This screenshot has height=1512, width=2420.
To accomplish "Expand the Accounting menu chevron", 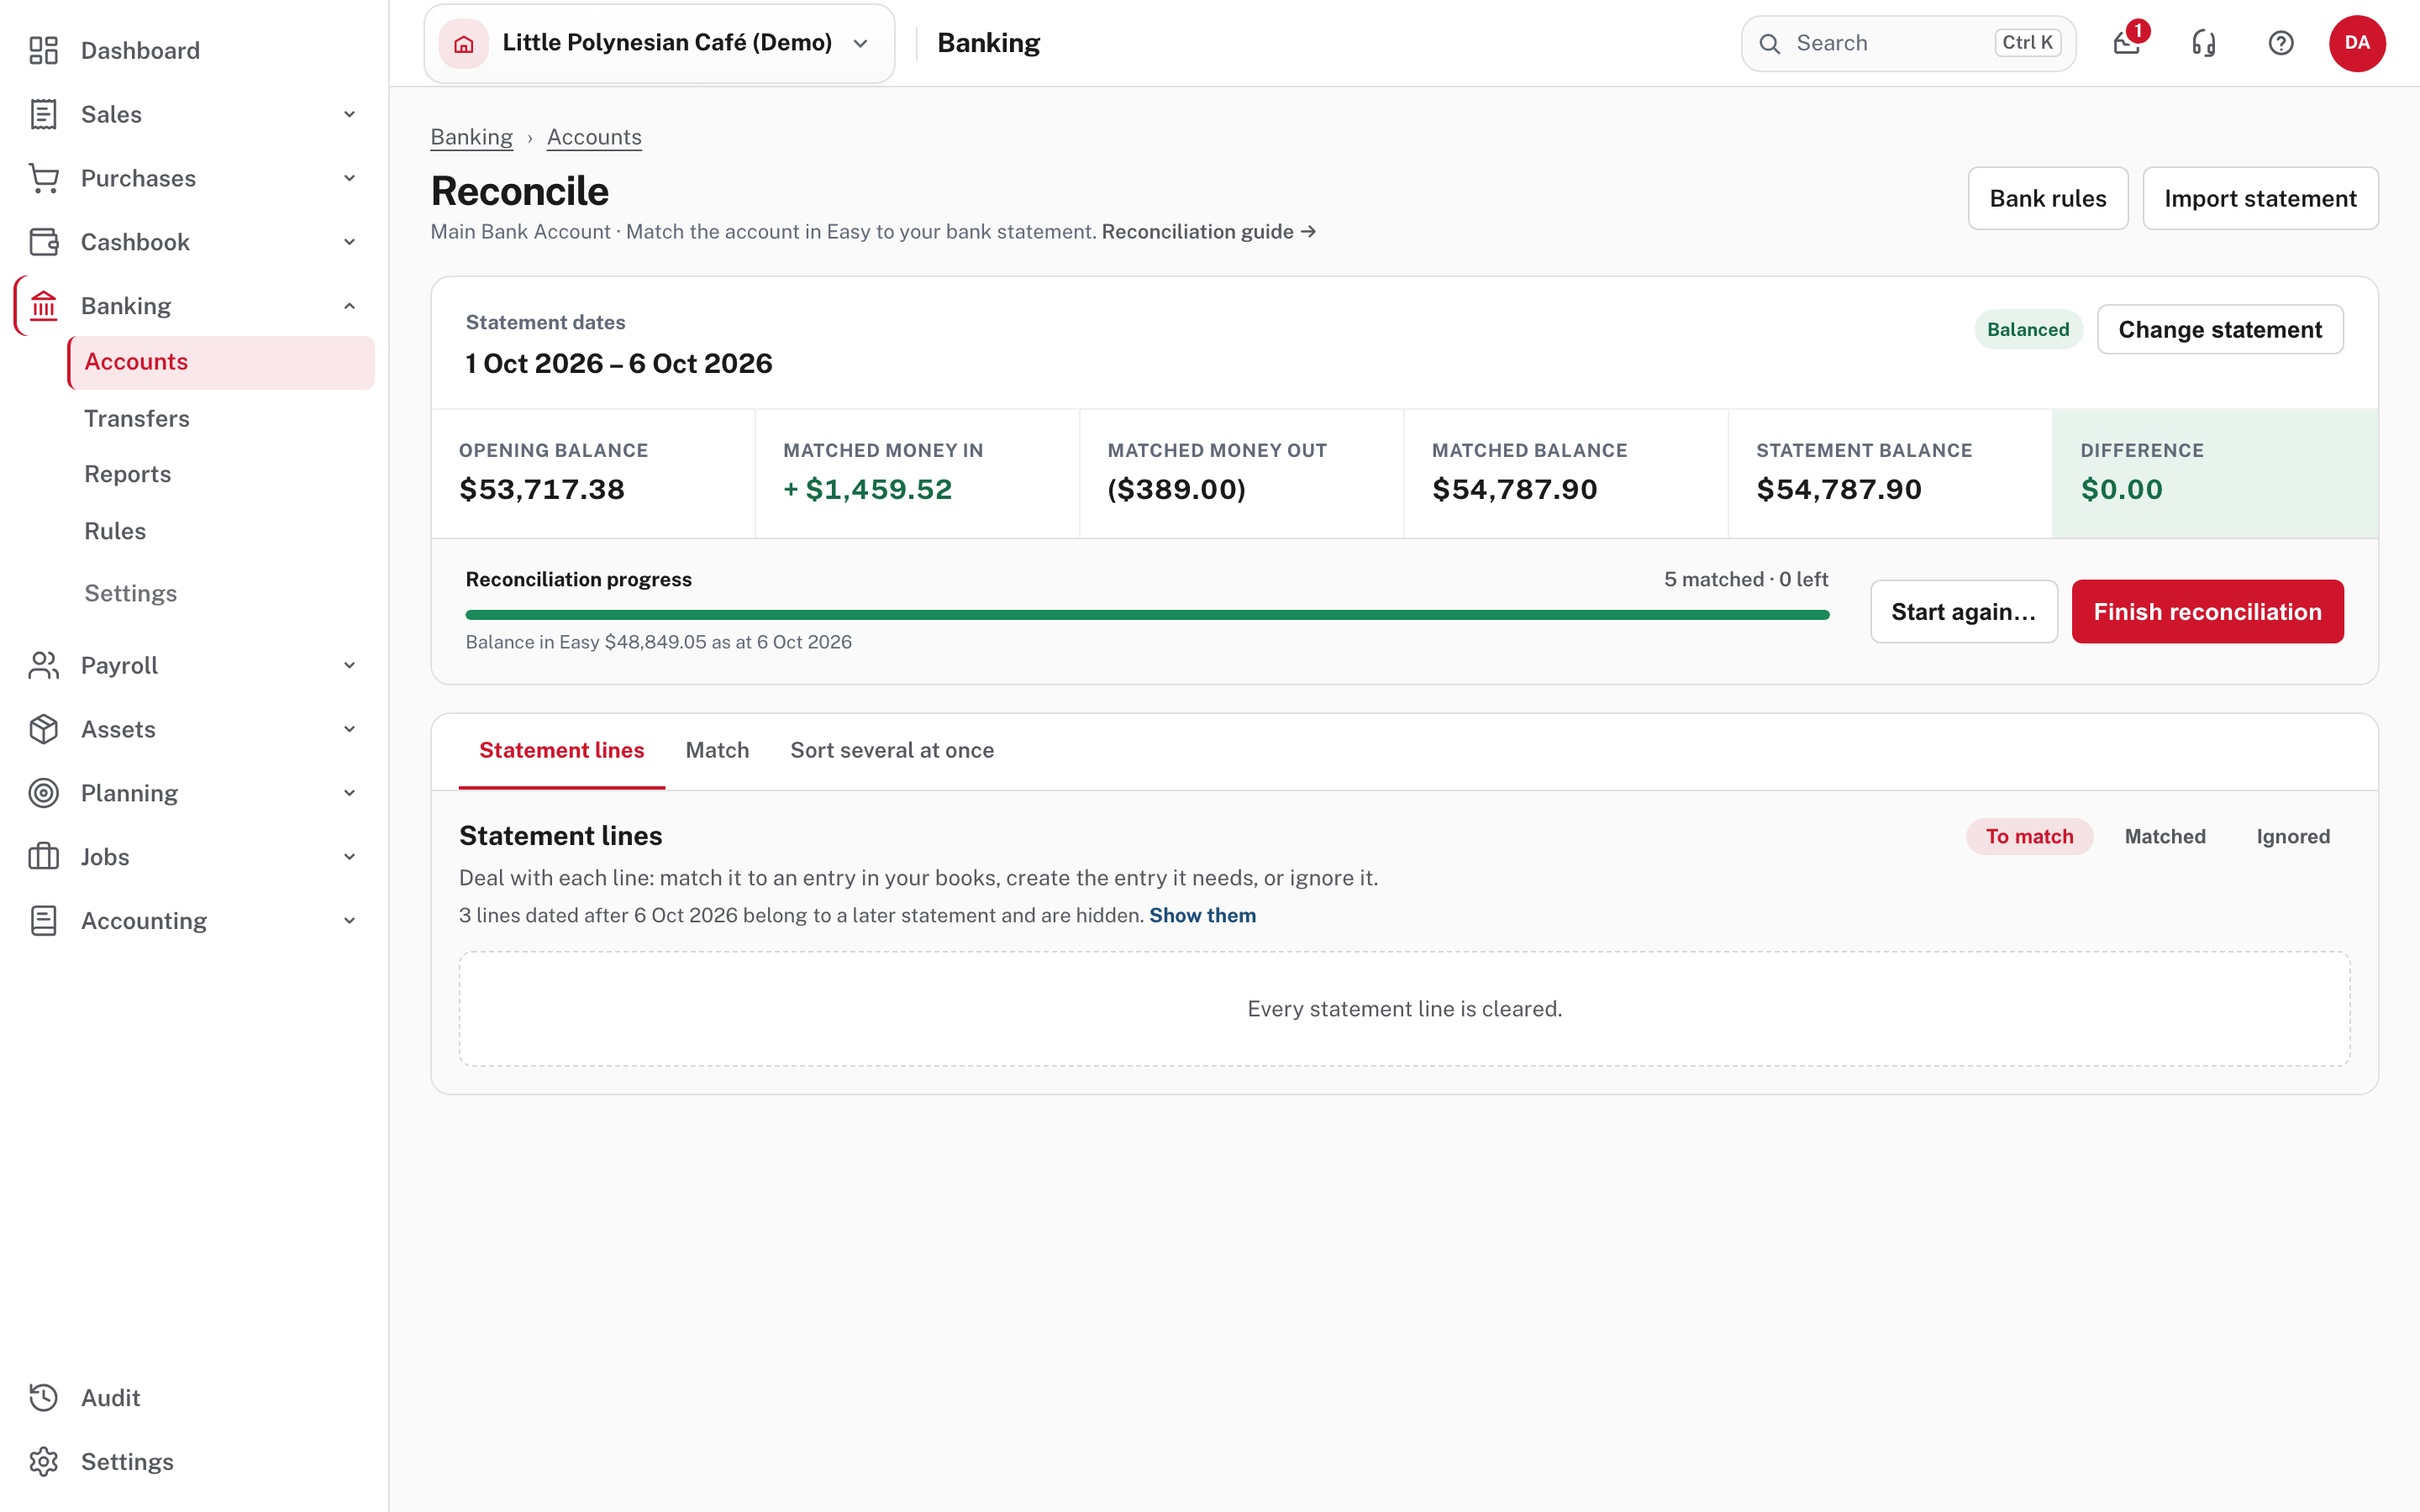I will coord(349,921).
